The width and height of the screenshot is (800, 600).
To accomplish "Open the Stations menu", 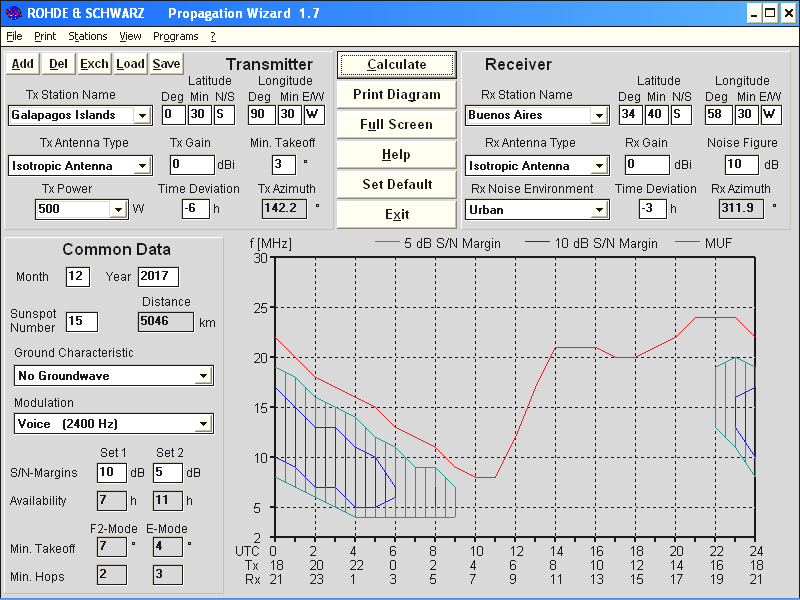I will pos(88,36).
